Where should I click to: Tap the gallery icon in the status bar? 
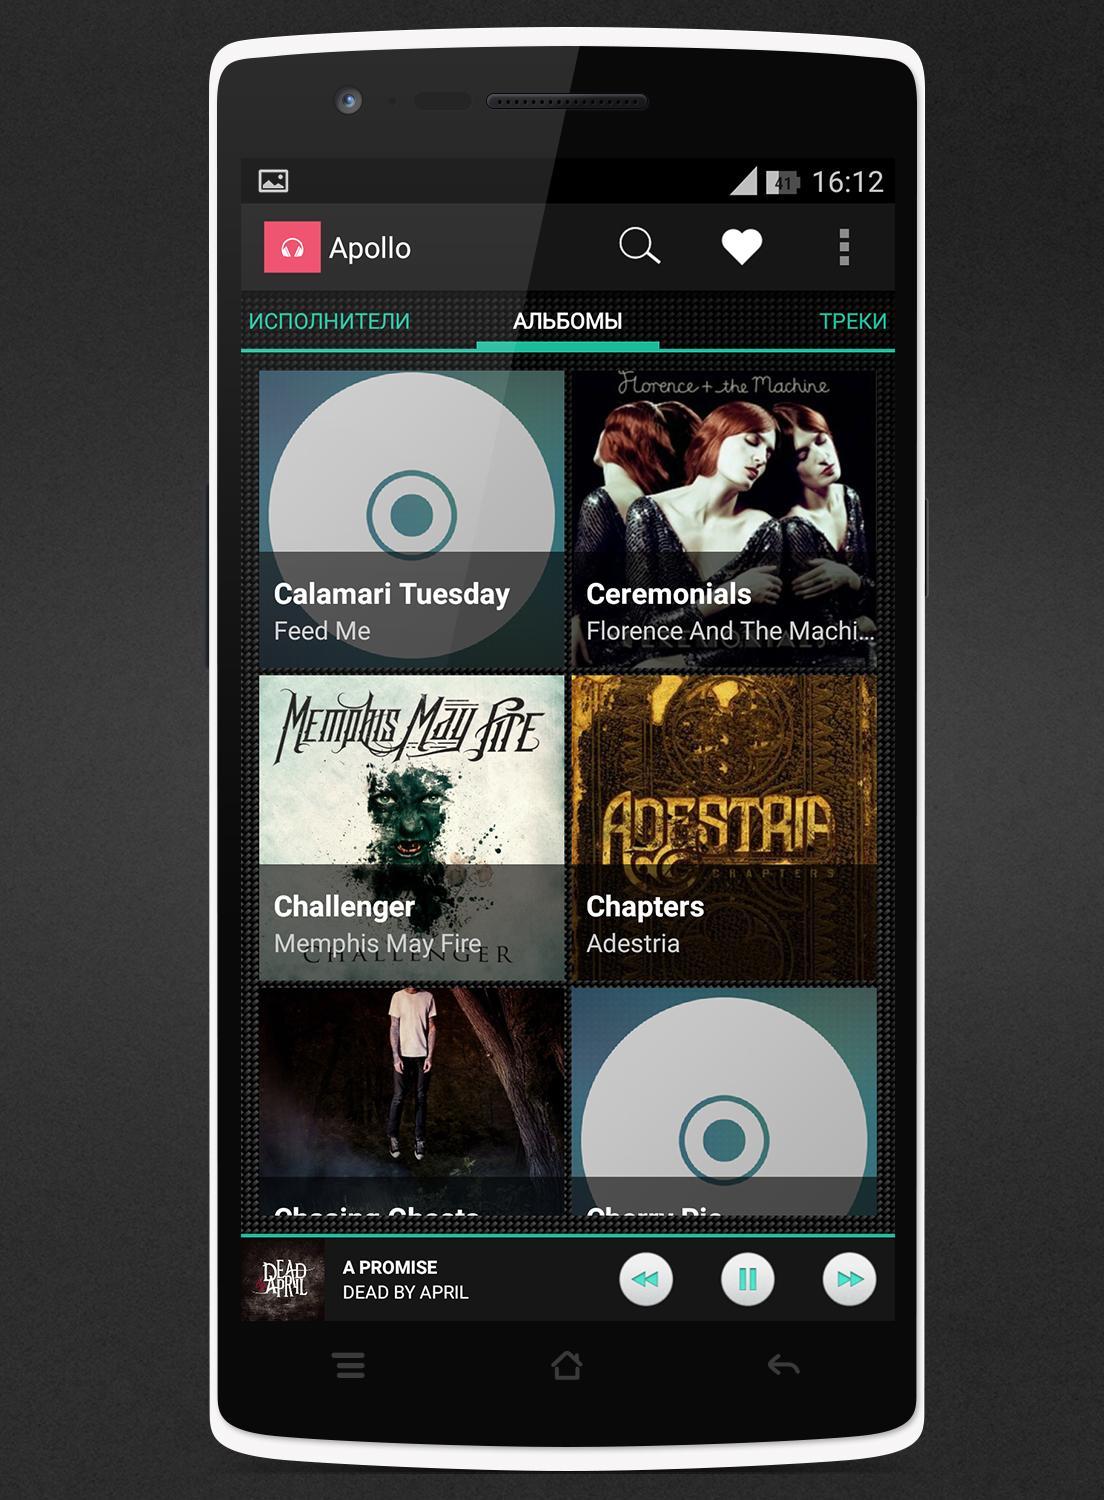click(x=271, y=178)
